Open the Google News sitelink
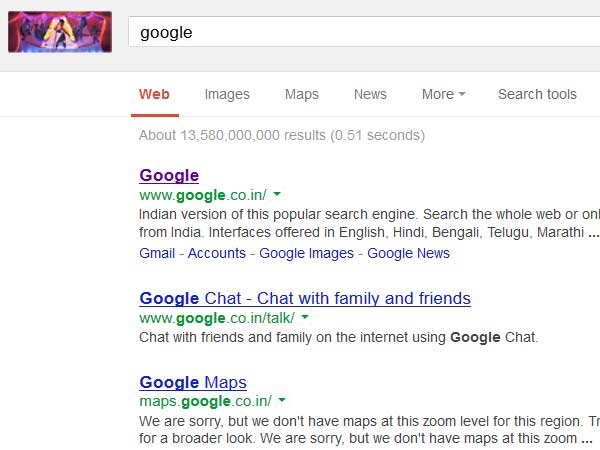This screenshot has height=450, width=600. [x=408, y=253]
